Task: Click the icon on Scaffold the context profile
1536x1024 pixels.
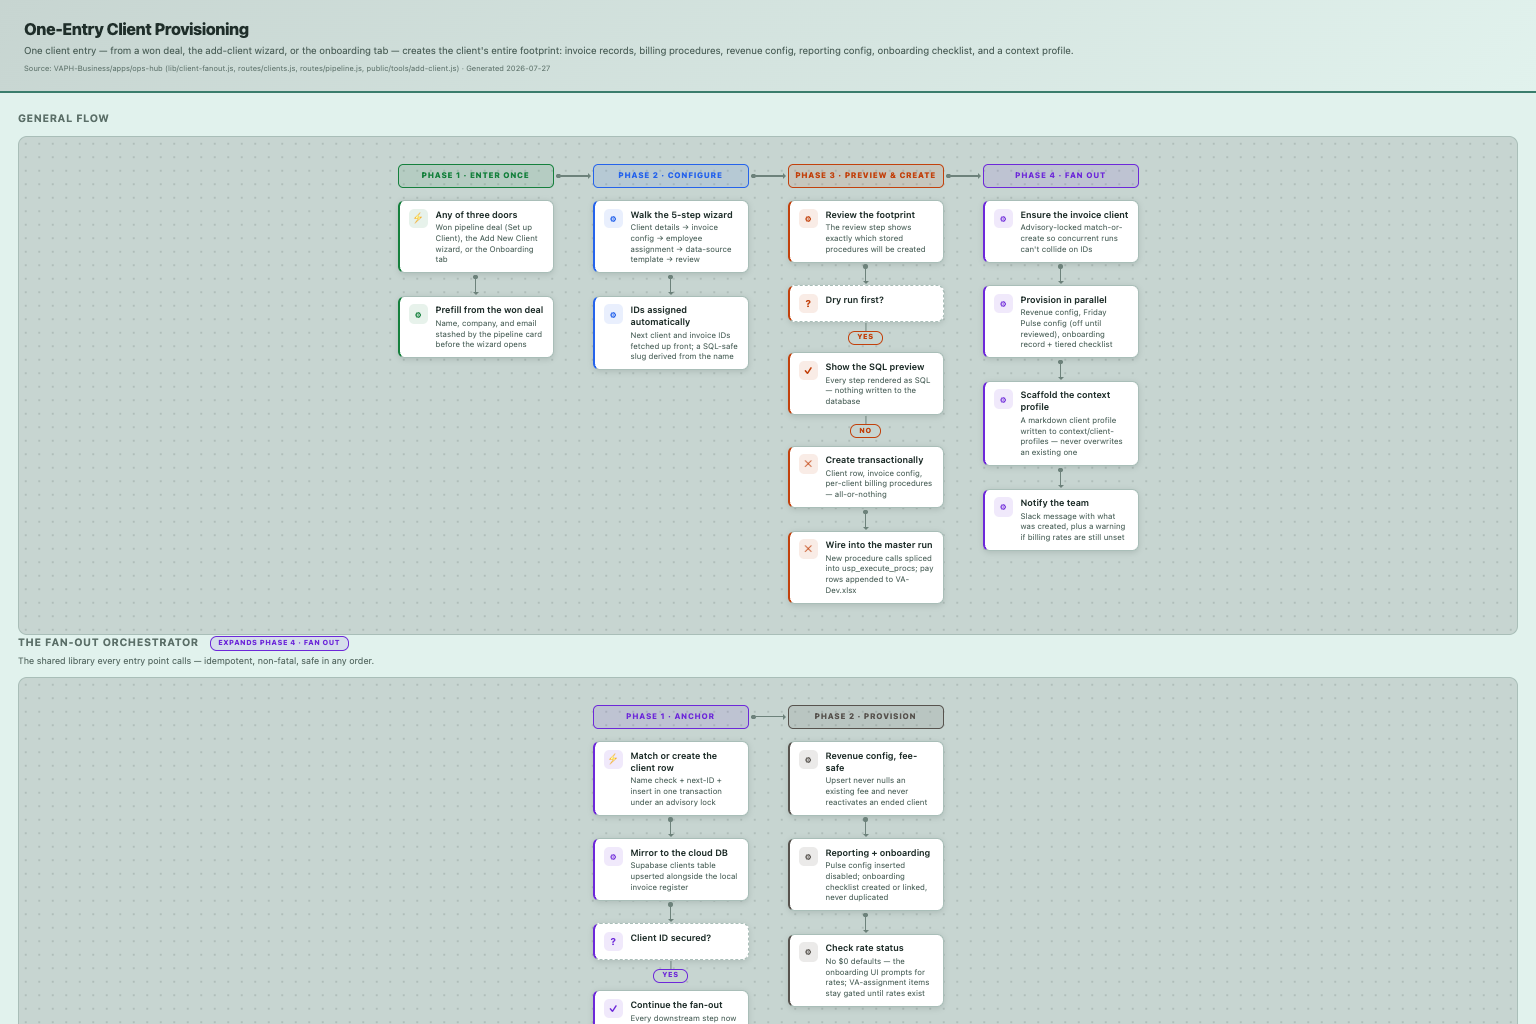Action: point(1003,399)
